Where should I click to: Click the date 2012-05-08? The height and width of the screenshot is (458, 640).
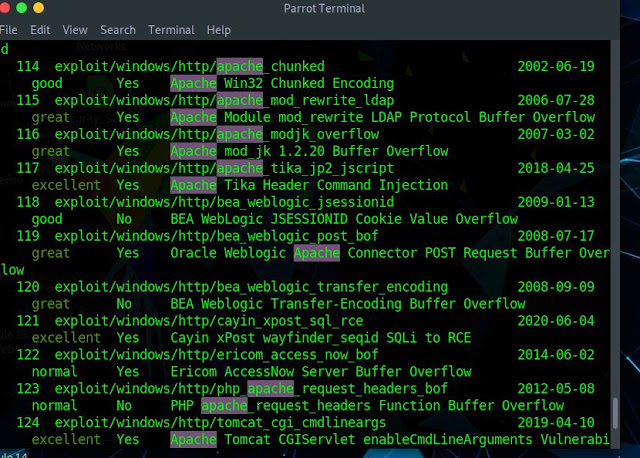[x=556, y=388]
